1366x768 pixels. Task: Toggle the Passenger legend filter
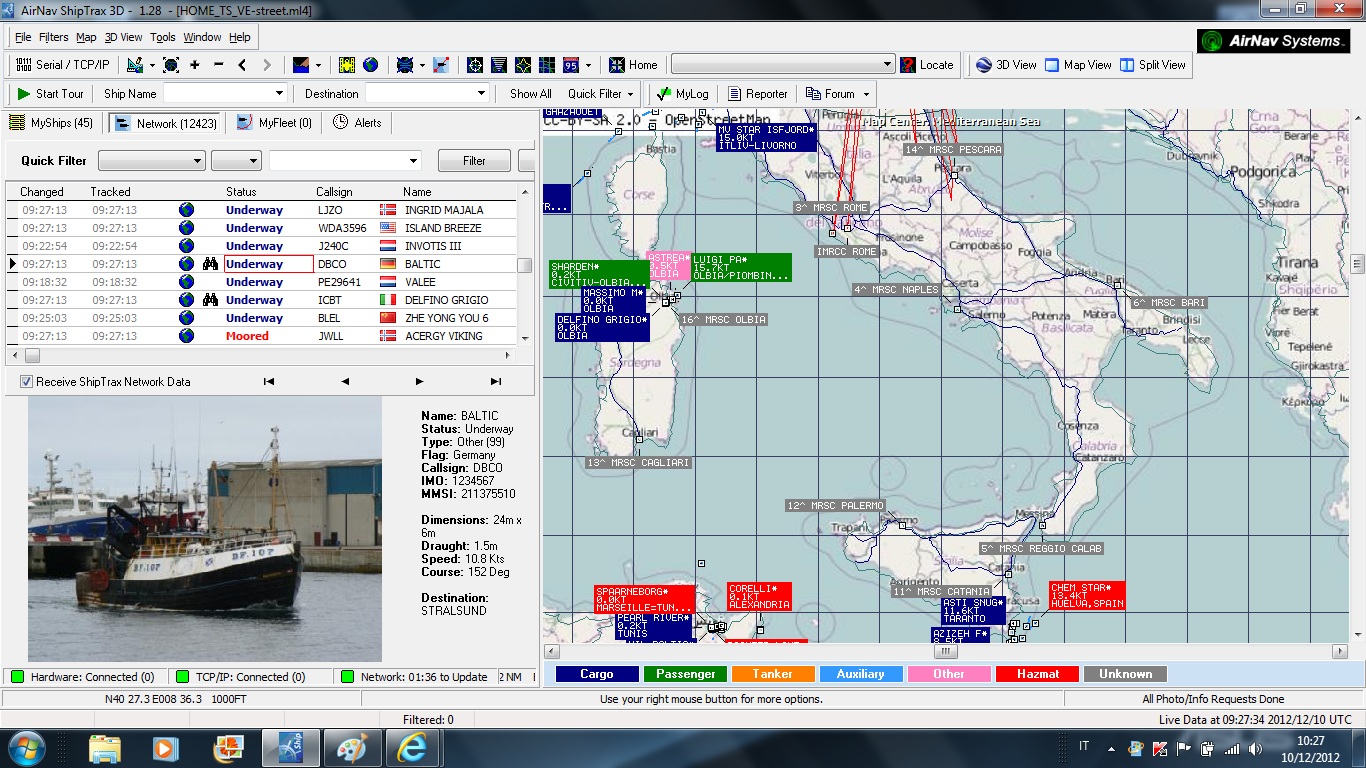pyautogui.click(x=686, y=674)
